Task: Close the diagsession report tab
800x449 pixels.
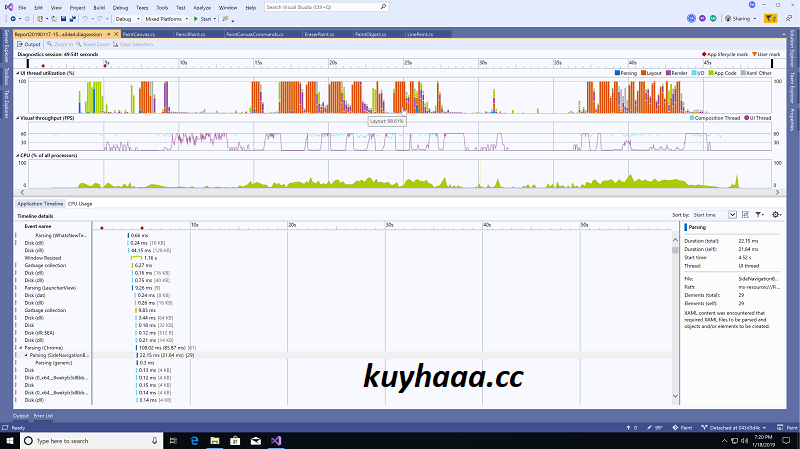Action: click(116, 34)
